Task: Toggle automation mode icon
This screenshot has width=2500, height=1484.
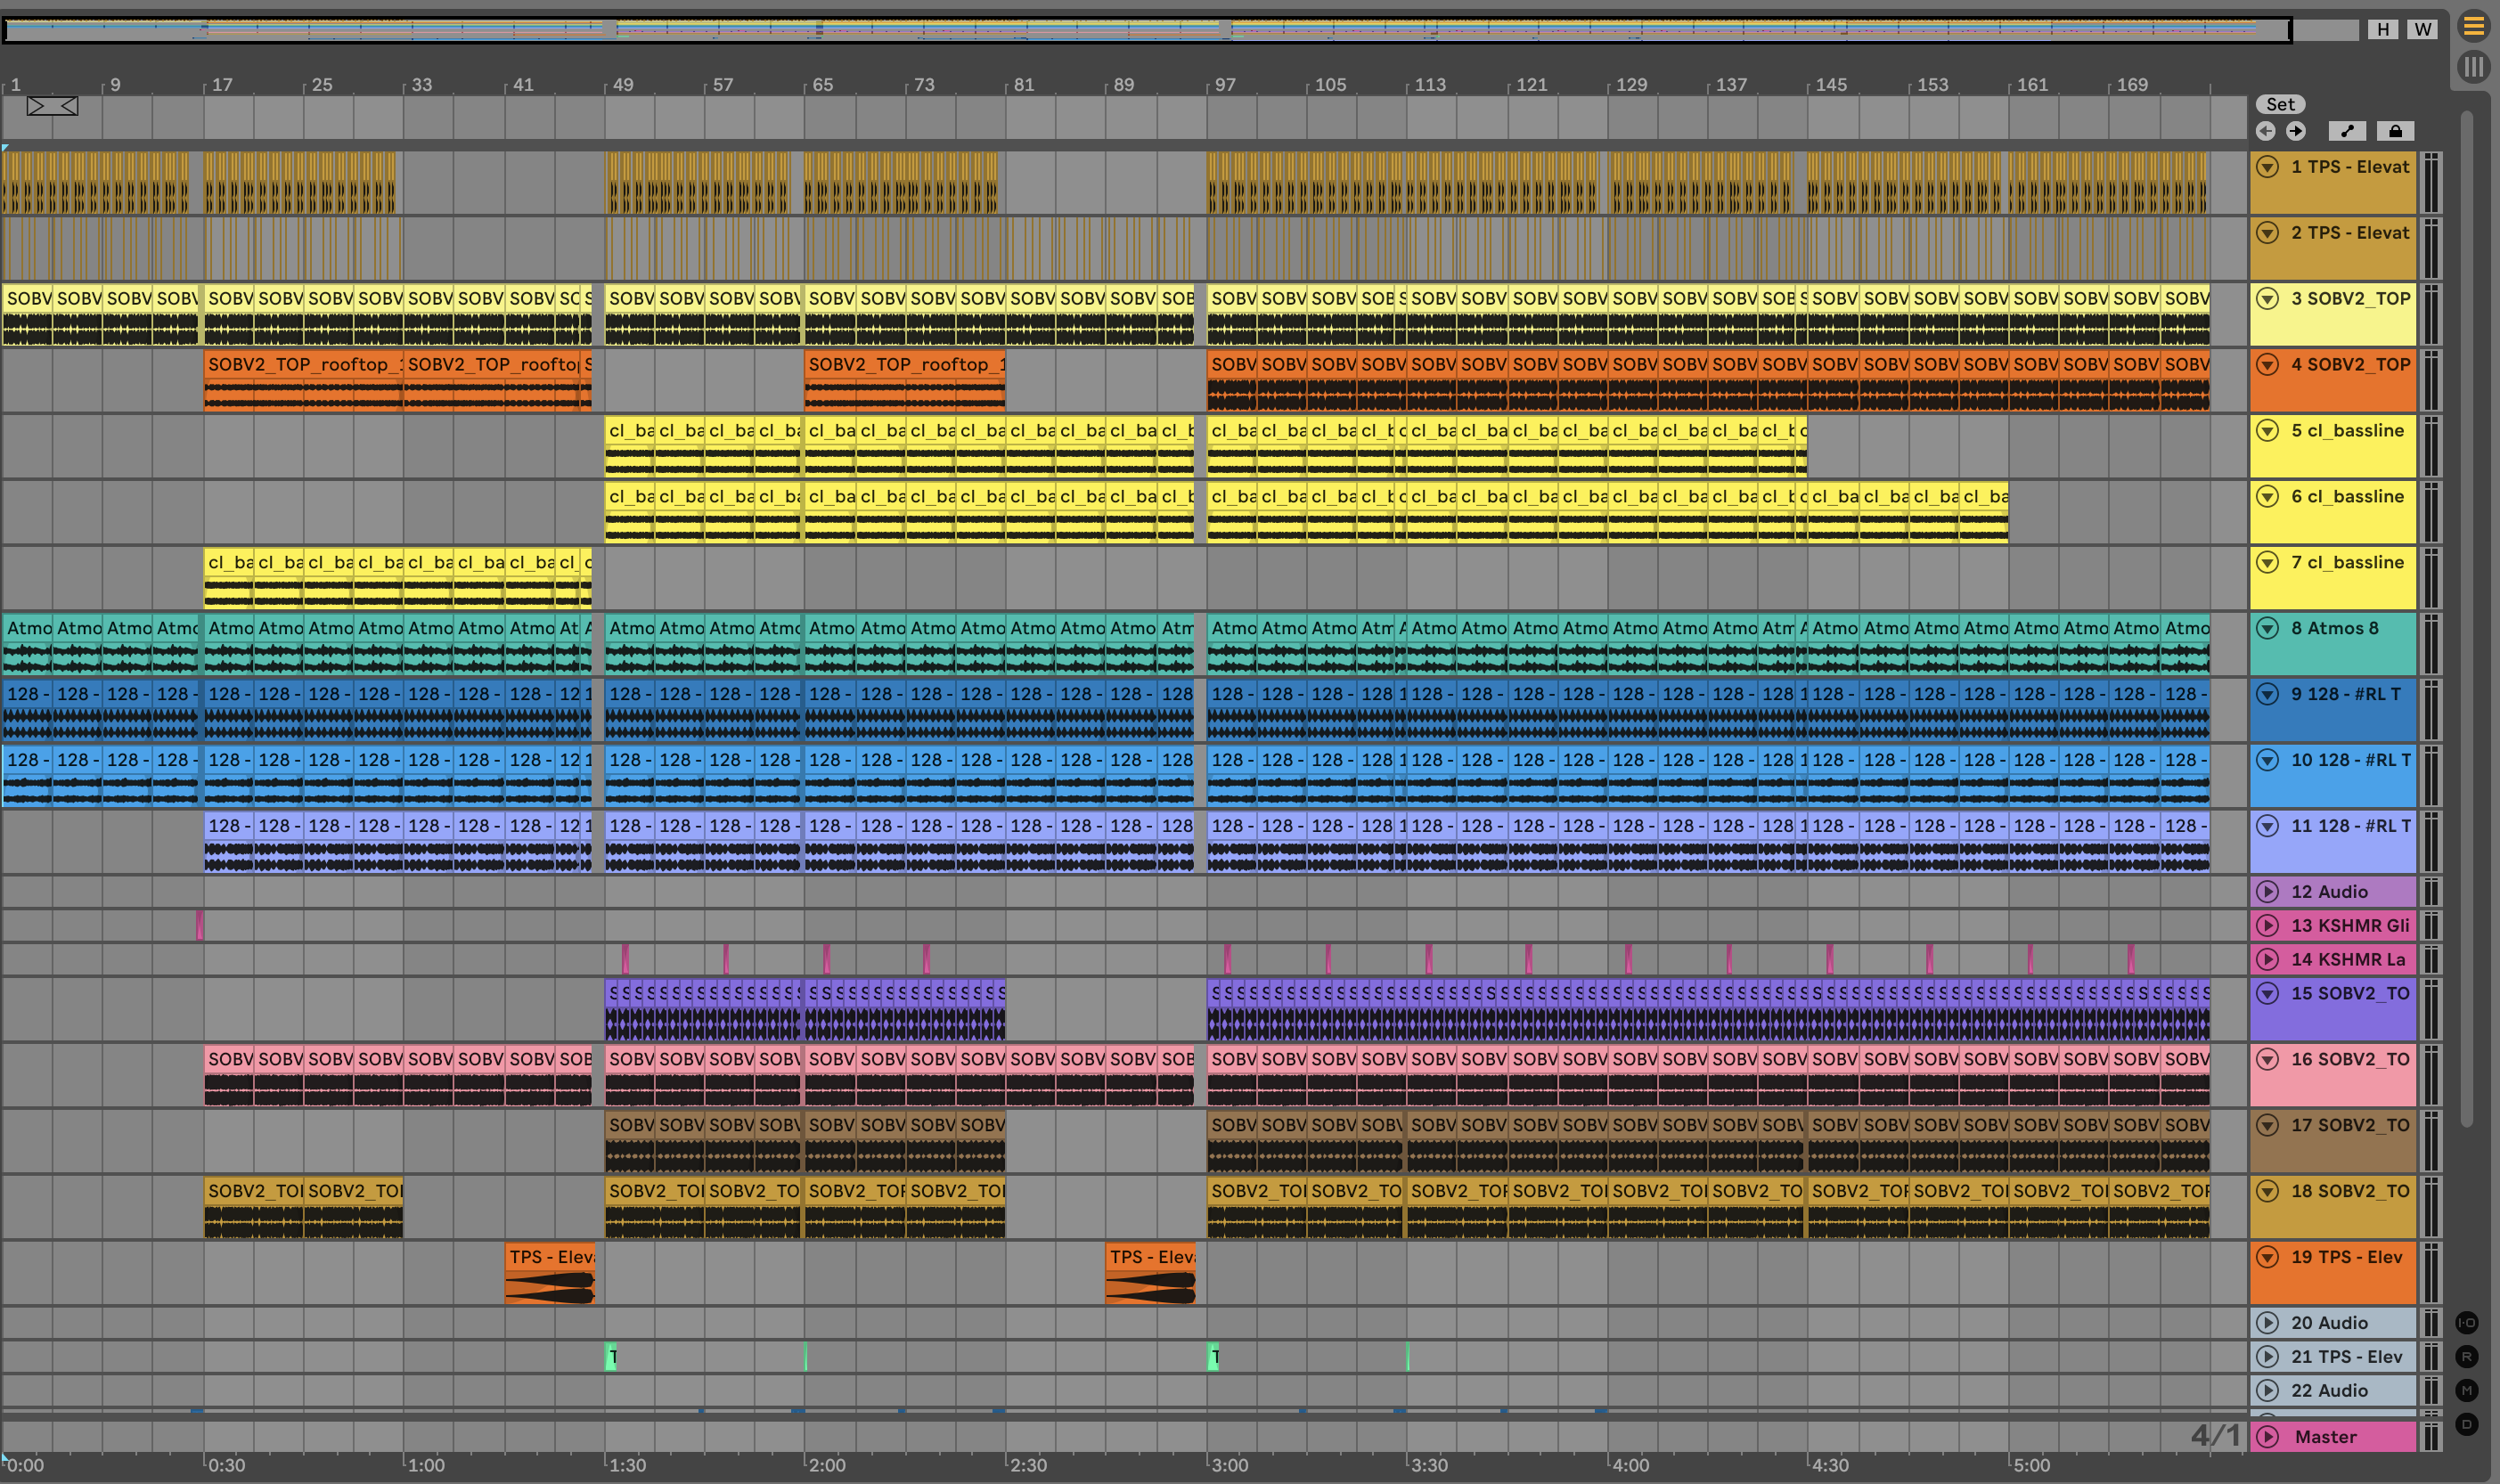Action: tap(2347, 131)
